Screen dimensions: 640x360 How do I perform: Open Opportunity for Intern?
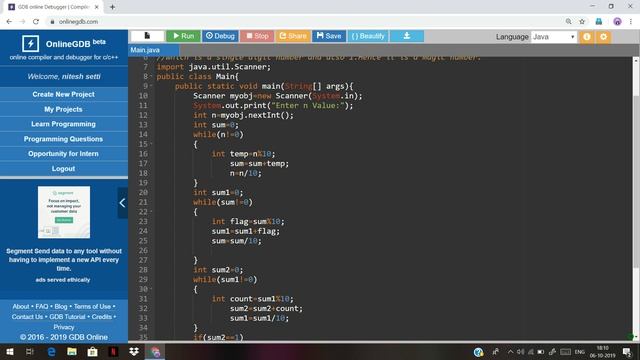pyautogui.click(x=64, y=153)
